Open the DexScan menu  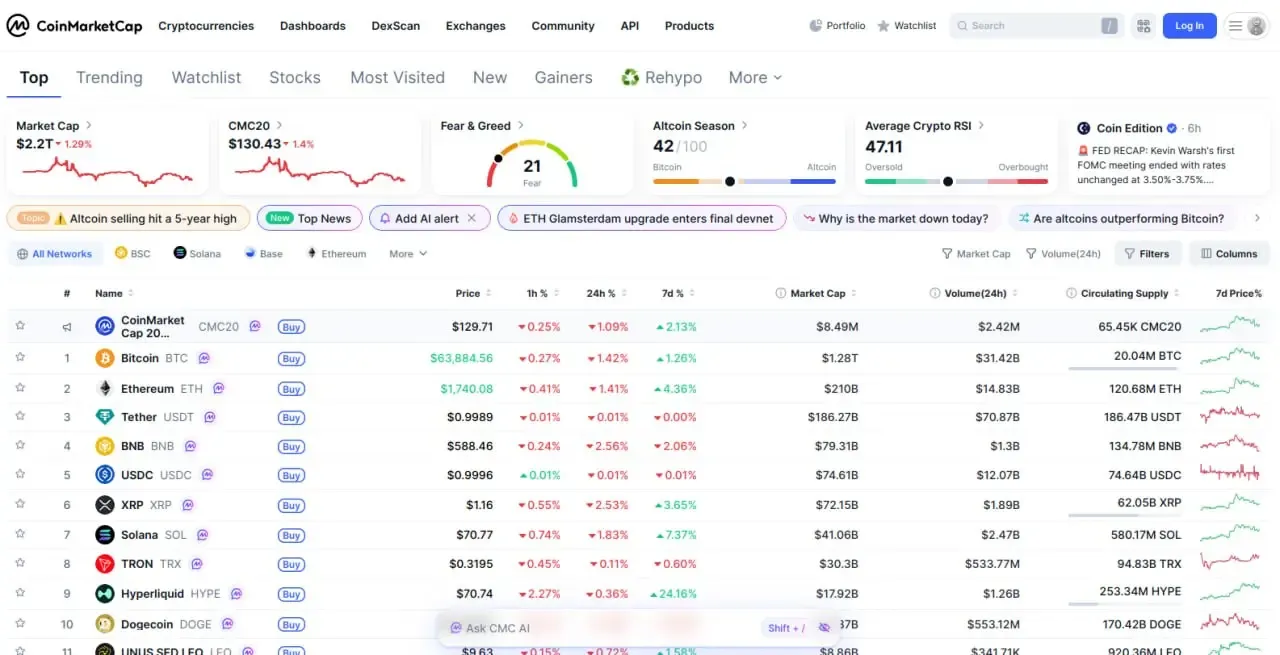pyautogui.click(x=396, y=26)
